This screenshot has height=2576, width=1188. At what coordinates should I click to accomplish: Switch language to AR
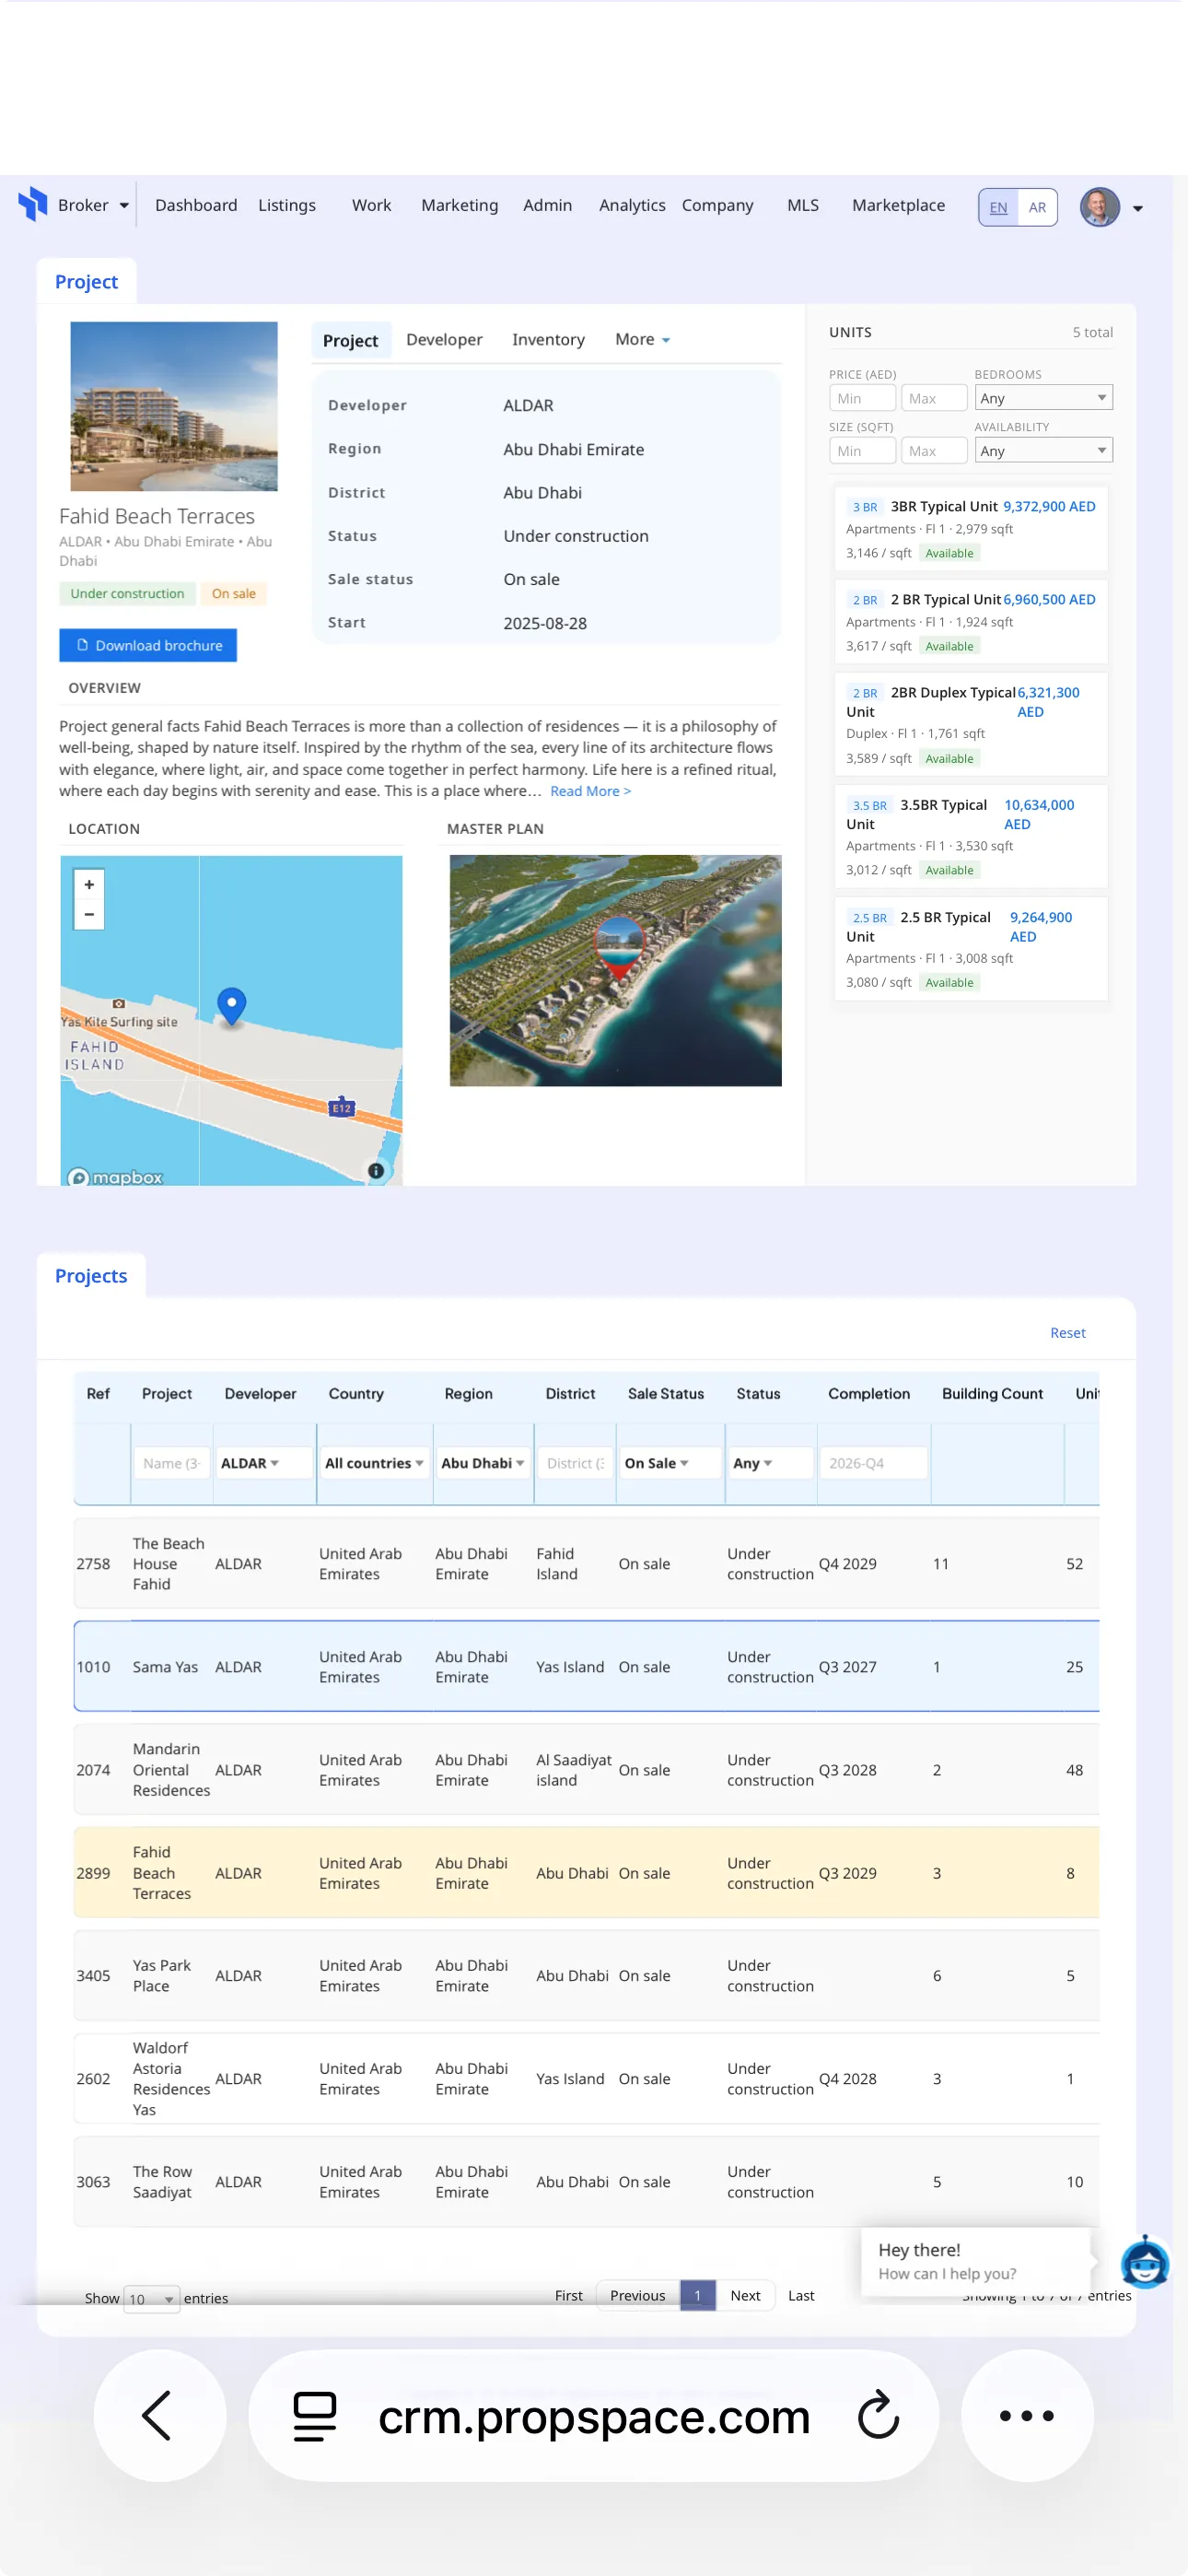click(x=1037, y=207)
